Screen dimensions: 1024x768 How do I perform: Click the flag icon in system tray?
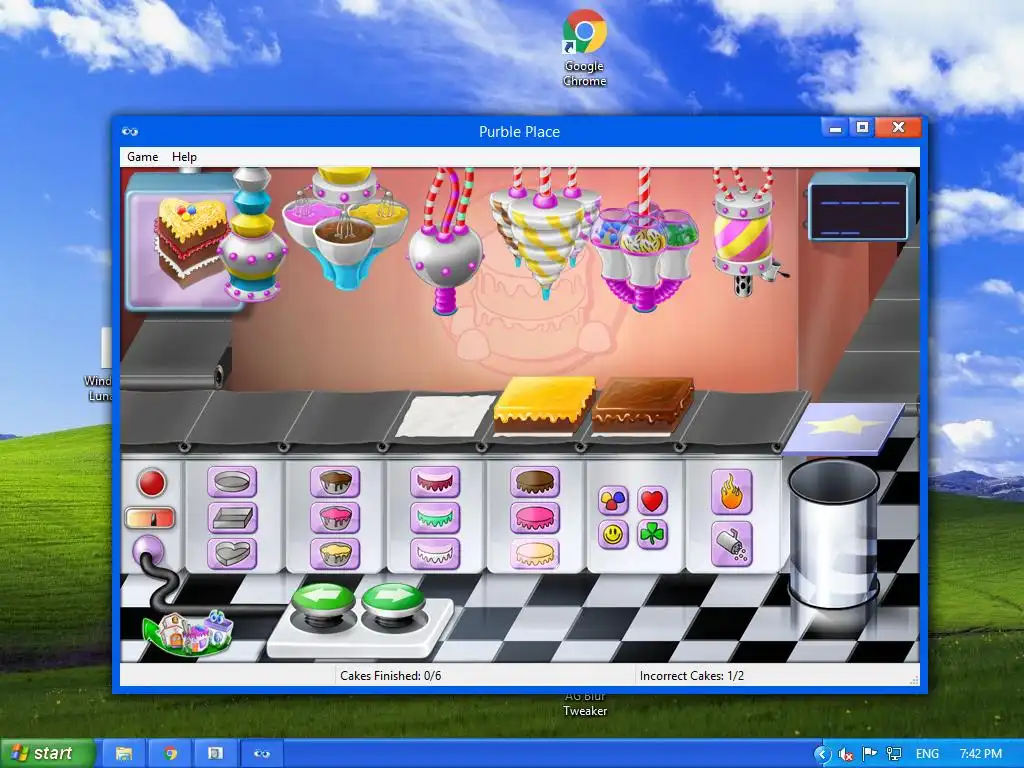coord(869,754)
